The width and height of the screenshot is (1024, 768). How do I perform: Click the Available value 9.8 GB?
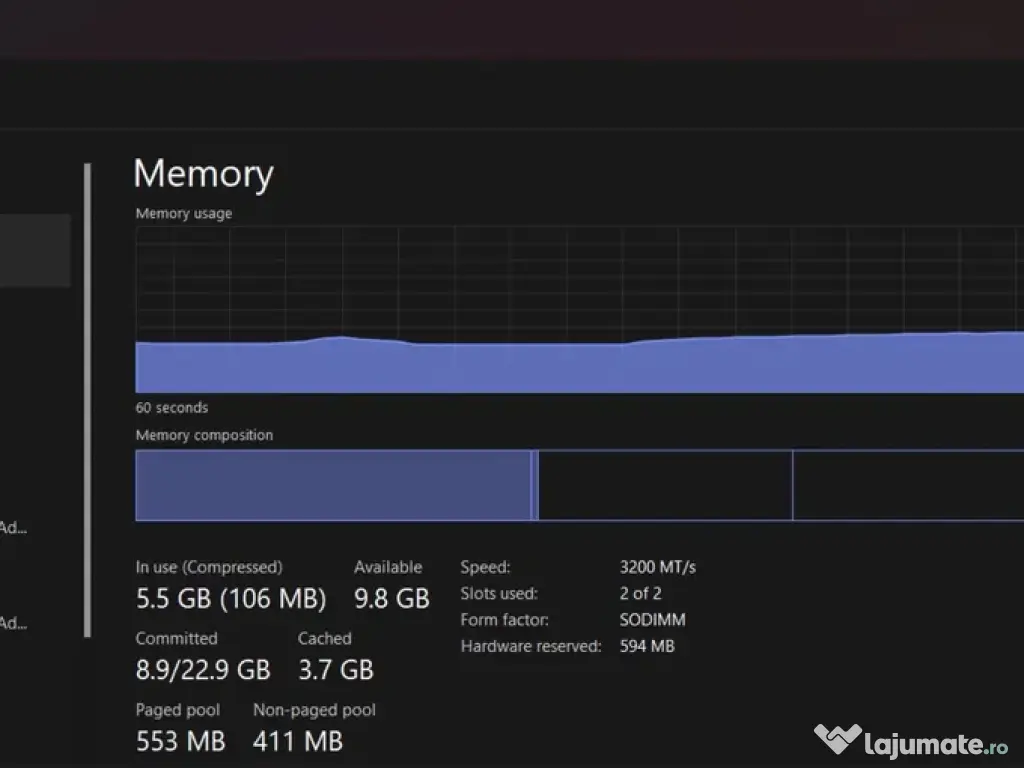pyautogui.click(x=391, y=599)
